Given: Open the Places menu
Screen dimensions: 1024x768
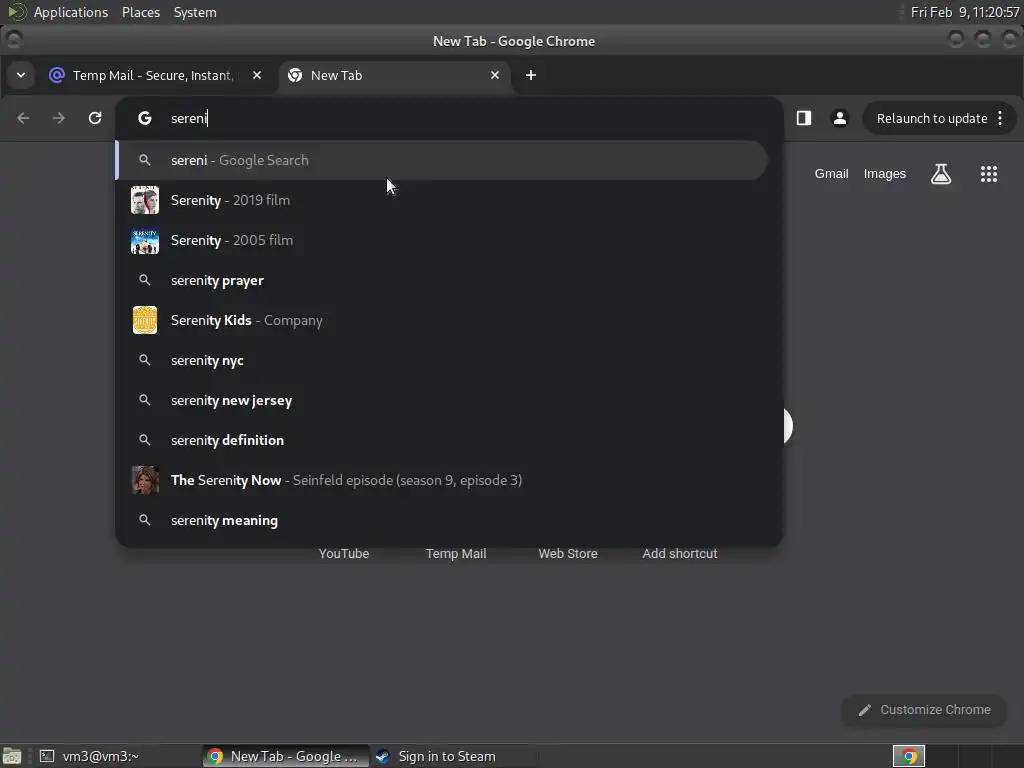Looking at the screenshot, I should (141, 12).
